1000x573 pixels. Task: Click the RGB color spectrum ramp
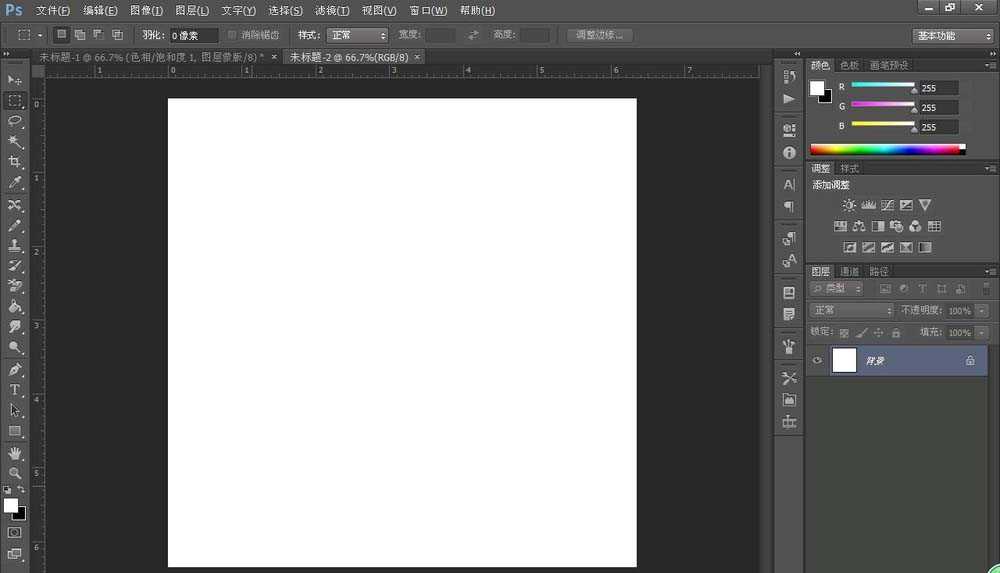point(886,150)
